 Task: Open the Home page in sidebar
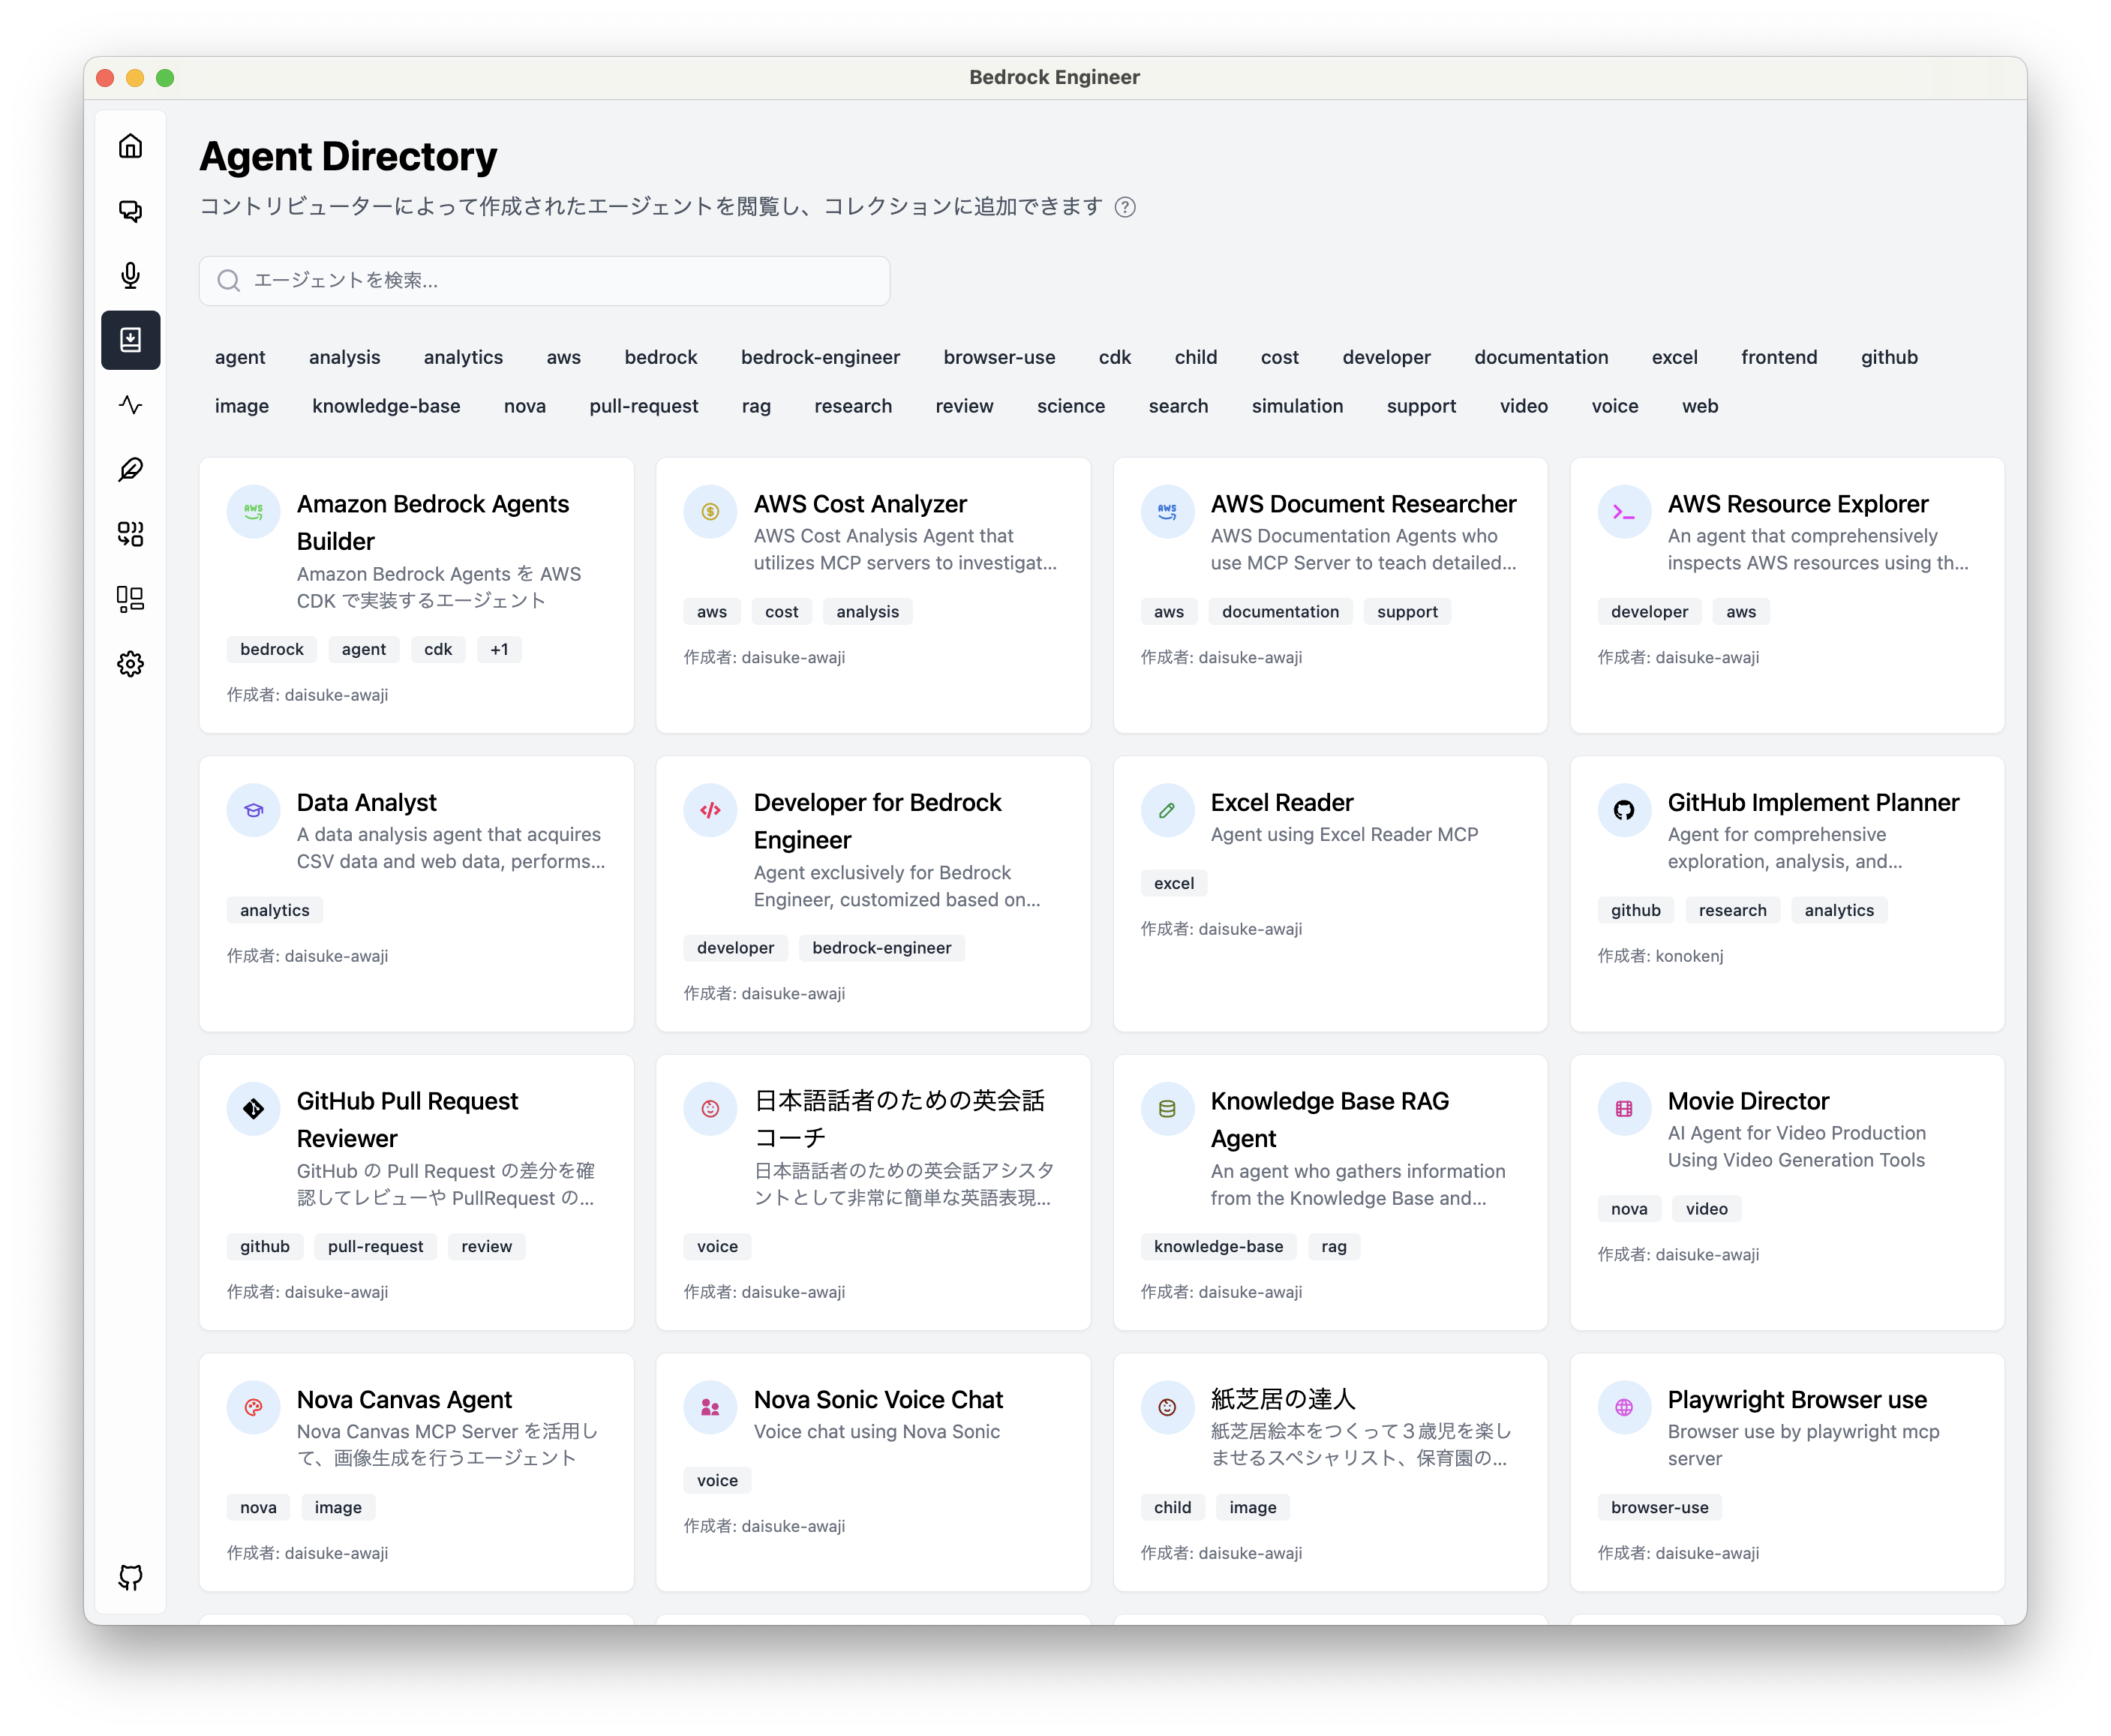tap(130, 146)
